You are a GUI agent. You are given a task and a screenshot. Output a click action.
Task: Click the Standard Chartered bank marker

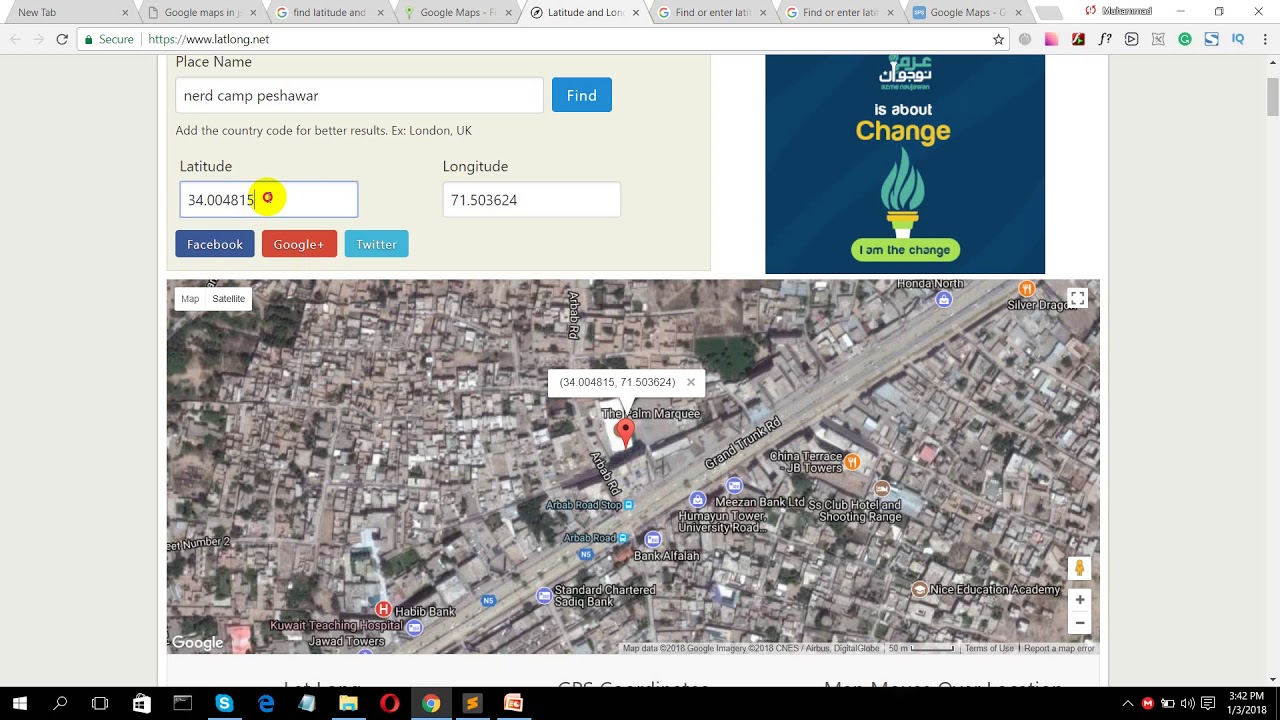point(543,596)
